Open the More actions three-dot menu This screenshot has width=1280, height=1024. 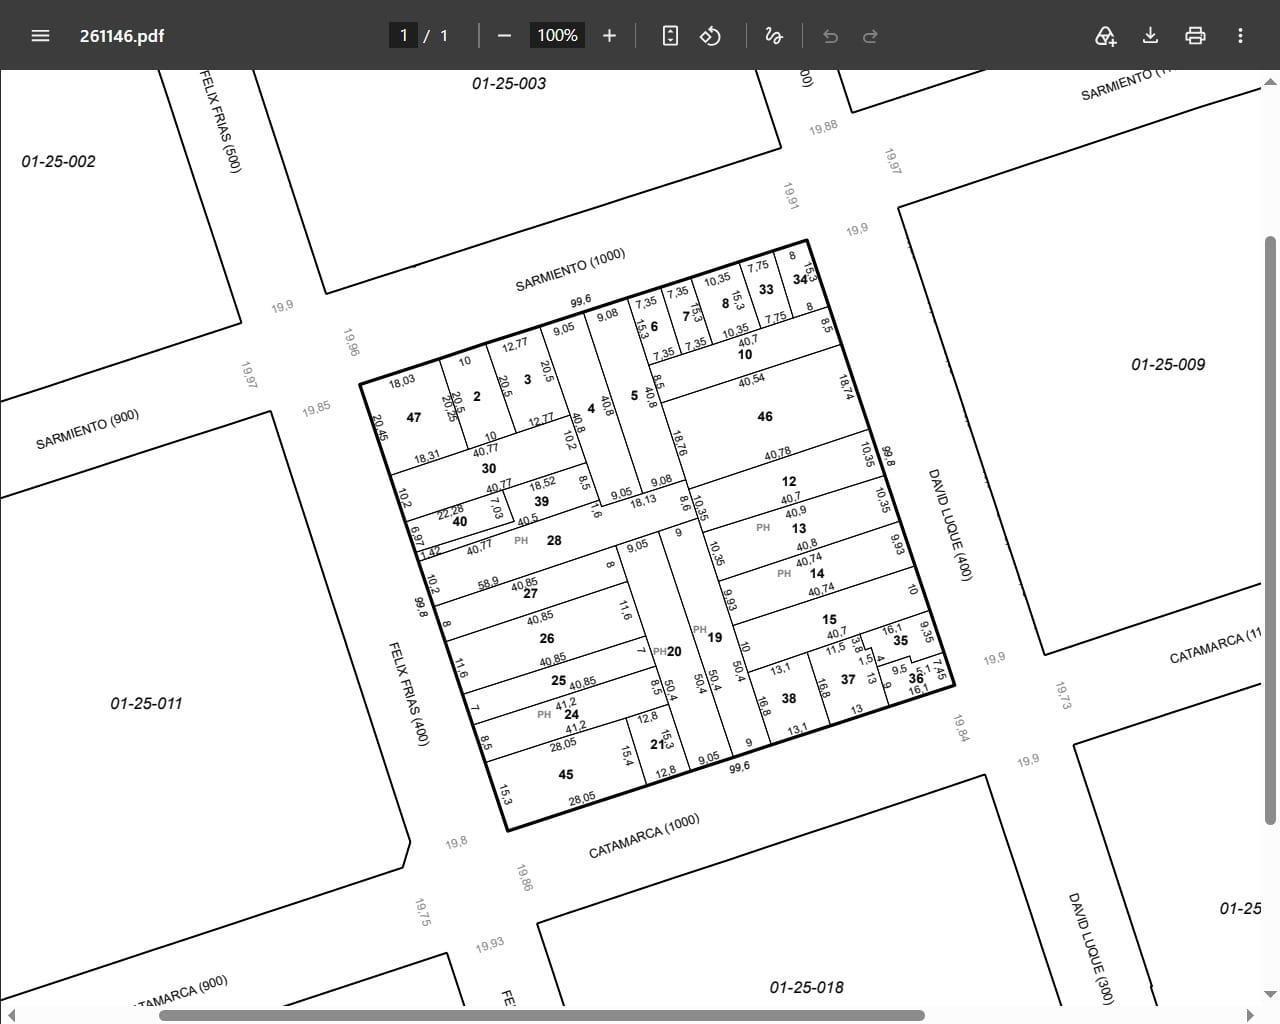coord(1240,36)
